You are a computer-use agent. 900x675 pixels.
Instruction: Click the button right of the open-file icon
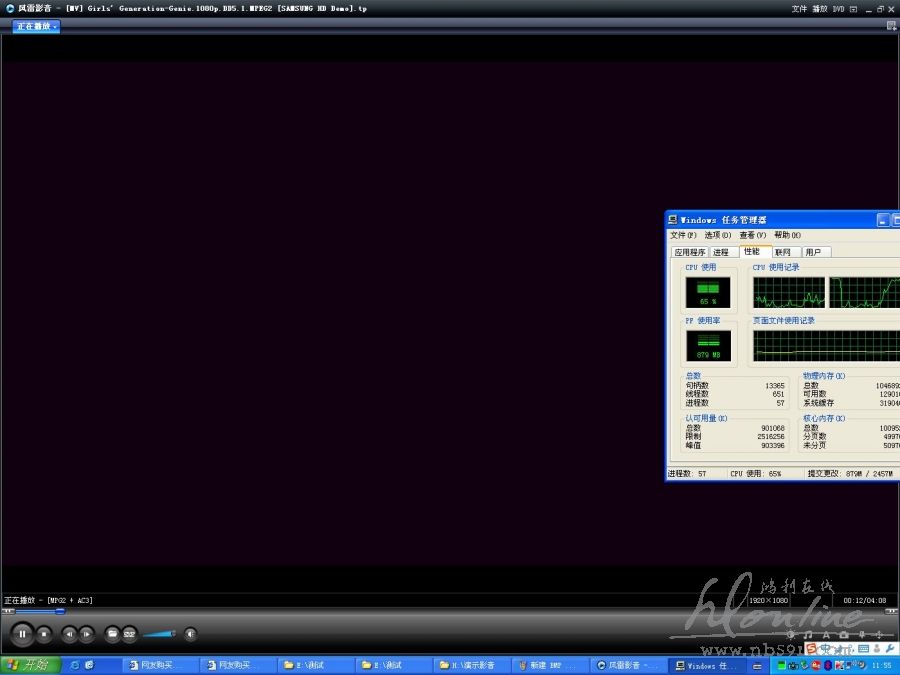pyautogui.click(x=129, y=633)
